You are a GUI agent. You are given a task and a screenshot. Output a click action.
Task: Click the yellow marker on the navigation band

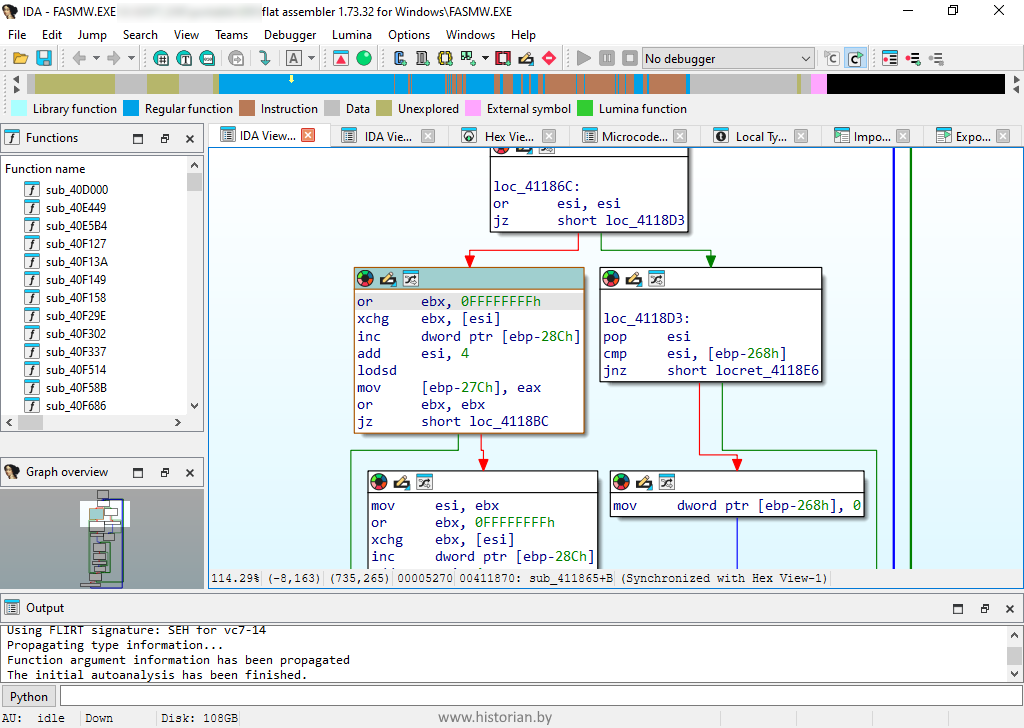[x=291, y=79]
